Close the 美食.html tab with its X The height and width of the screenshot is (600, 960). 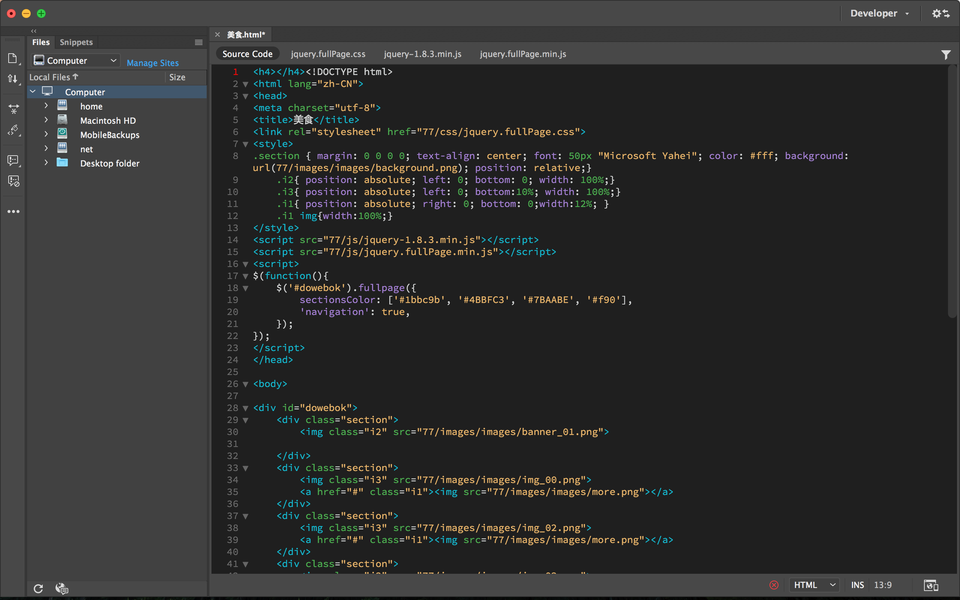point(217,35)
